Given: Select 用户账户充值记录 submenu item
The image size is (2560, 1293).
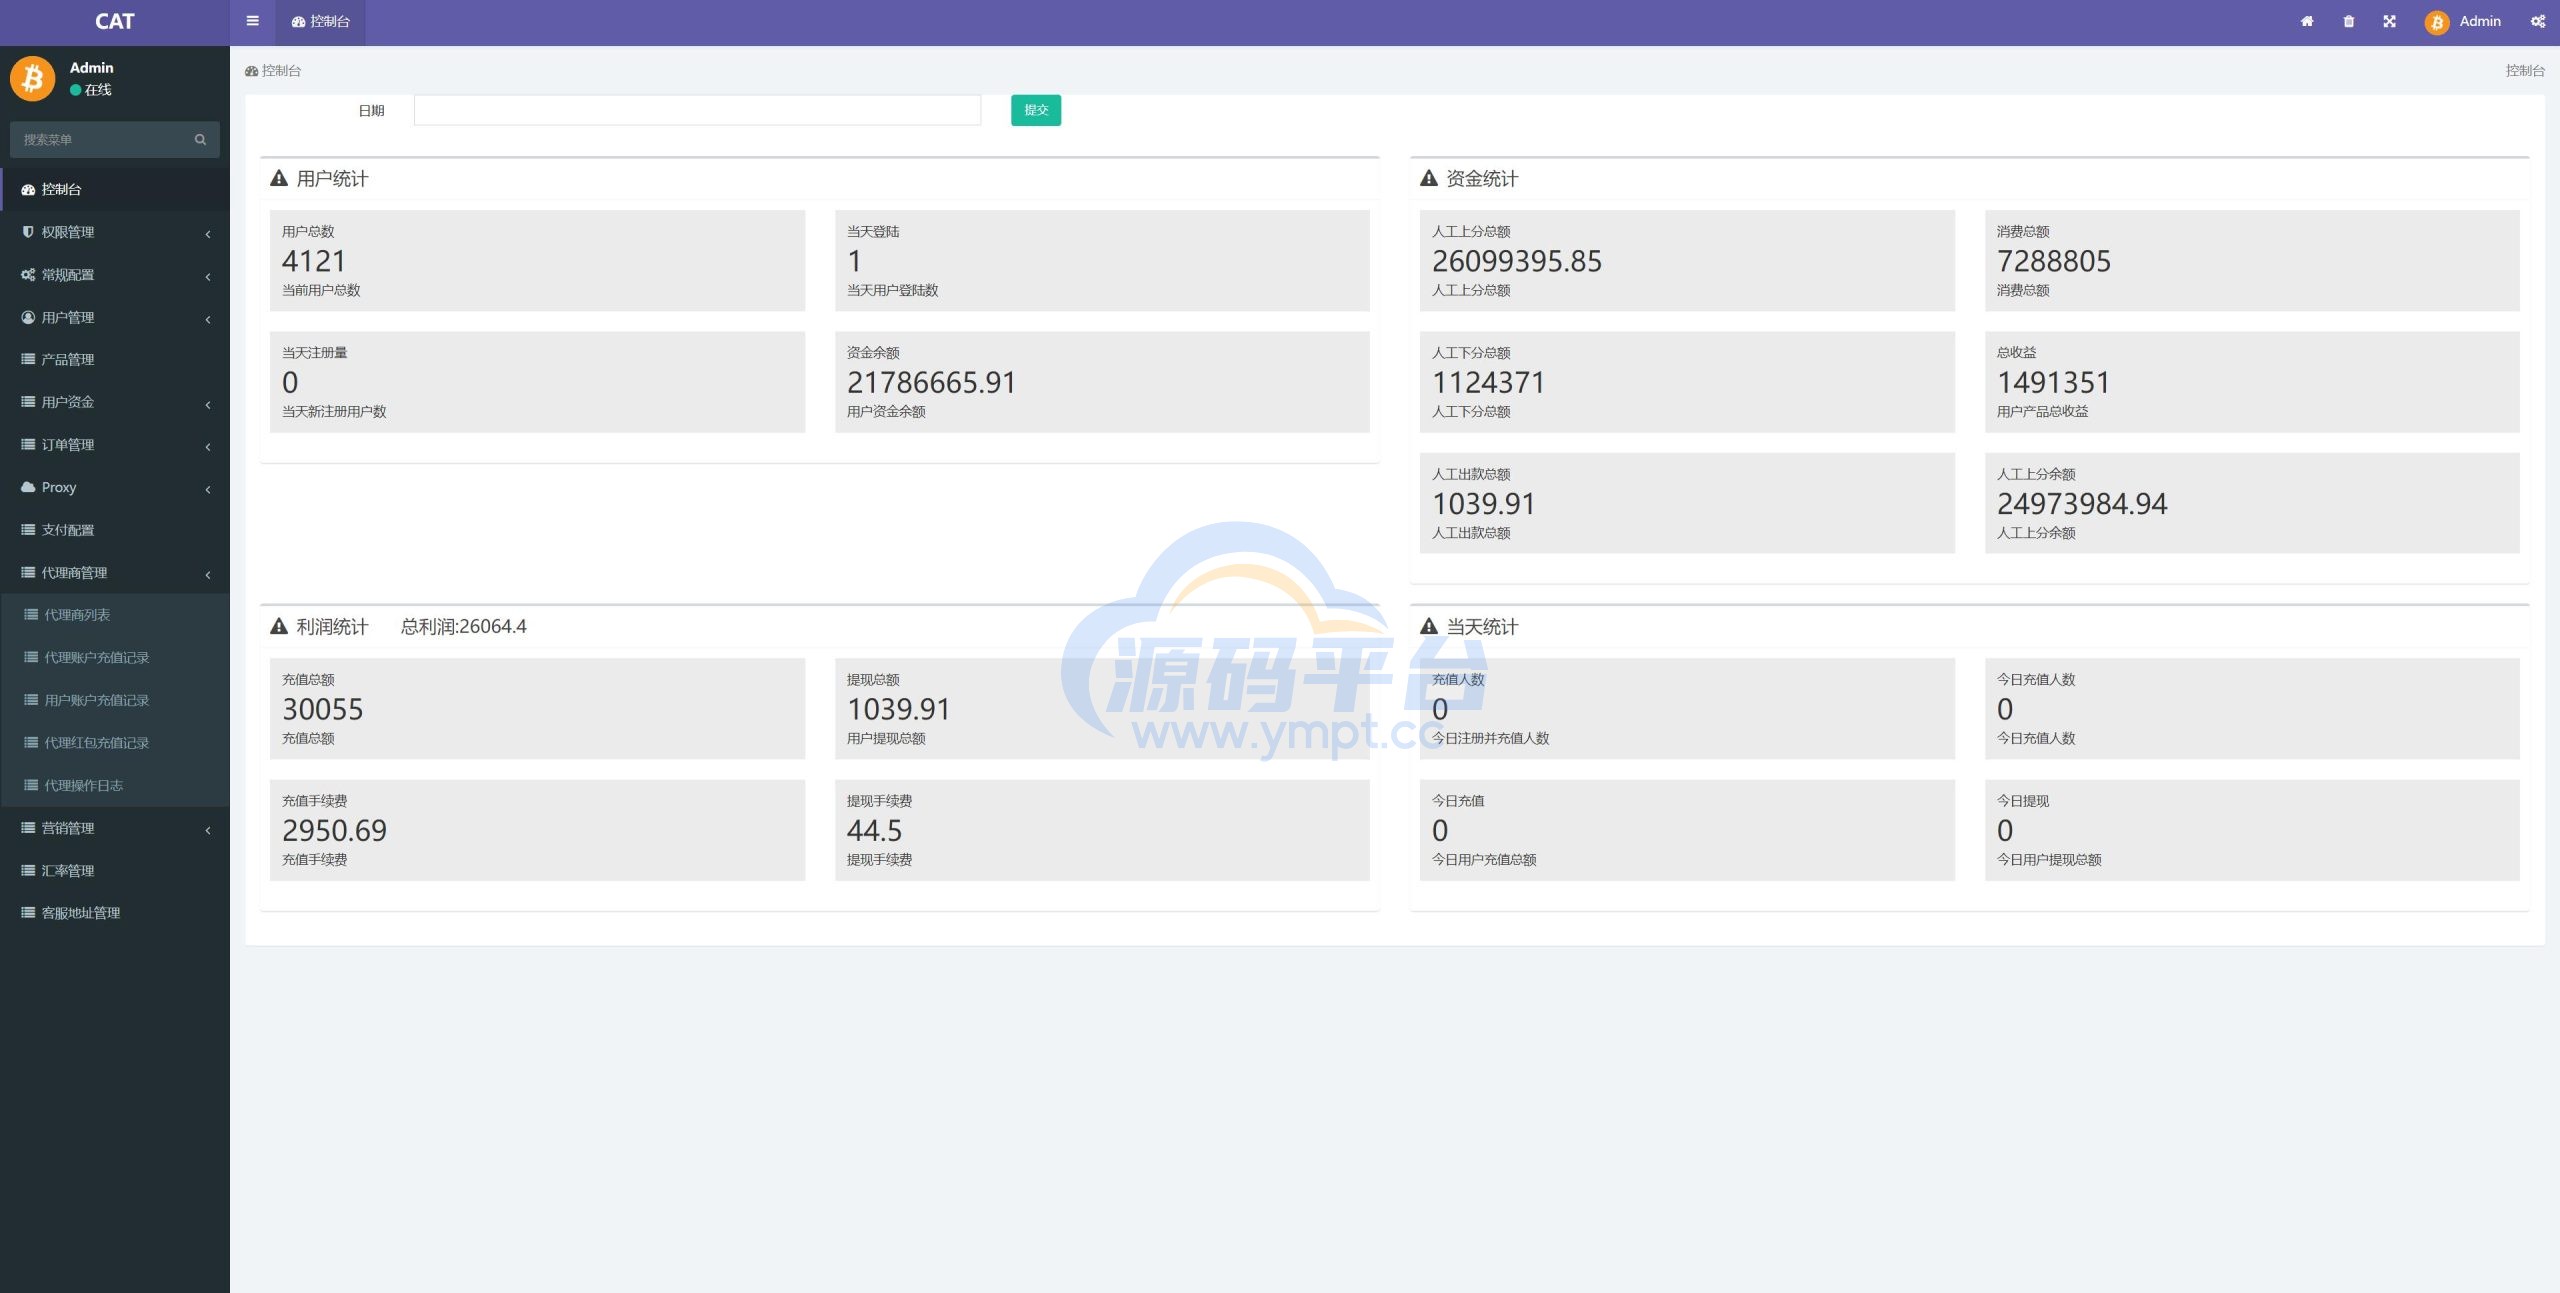Looking at the screenshot, I should pos(115,700).
